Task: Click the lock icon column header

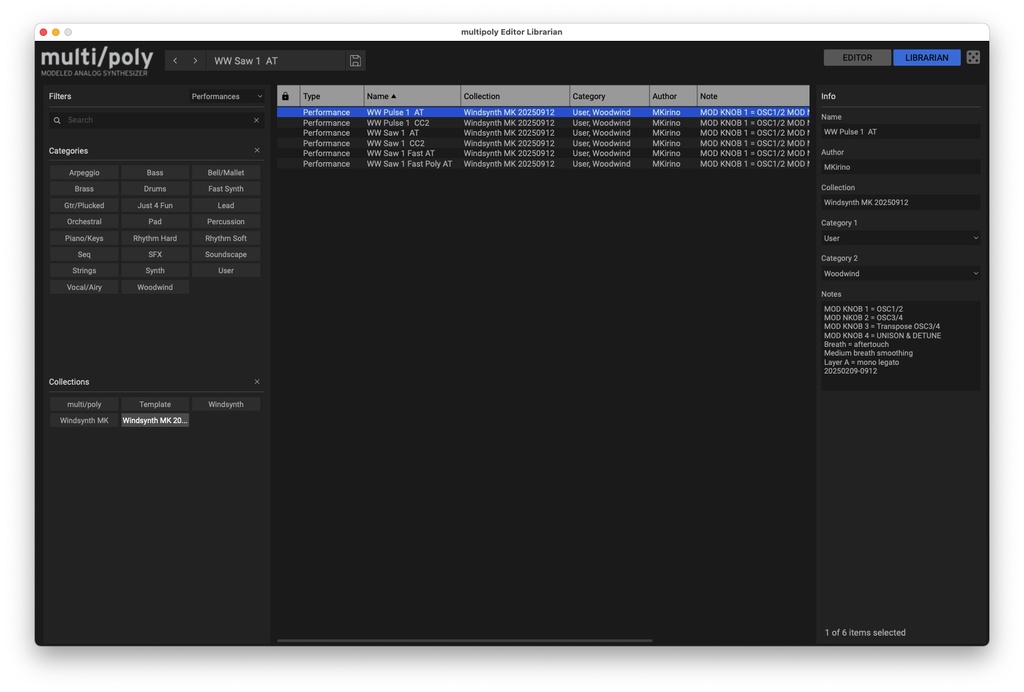Action: point(285,96)
